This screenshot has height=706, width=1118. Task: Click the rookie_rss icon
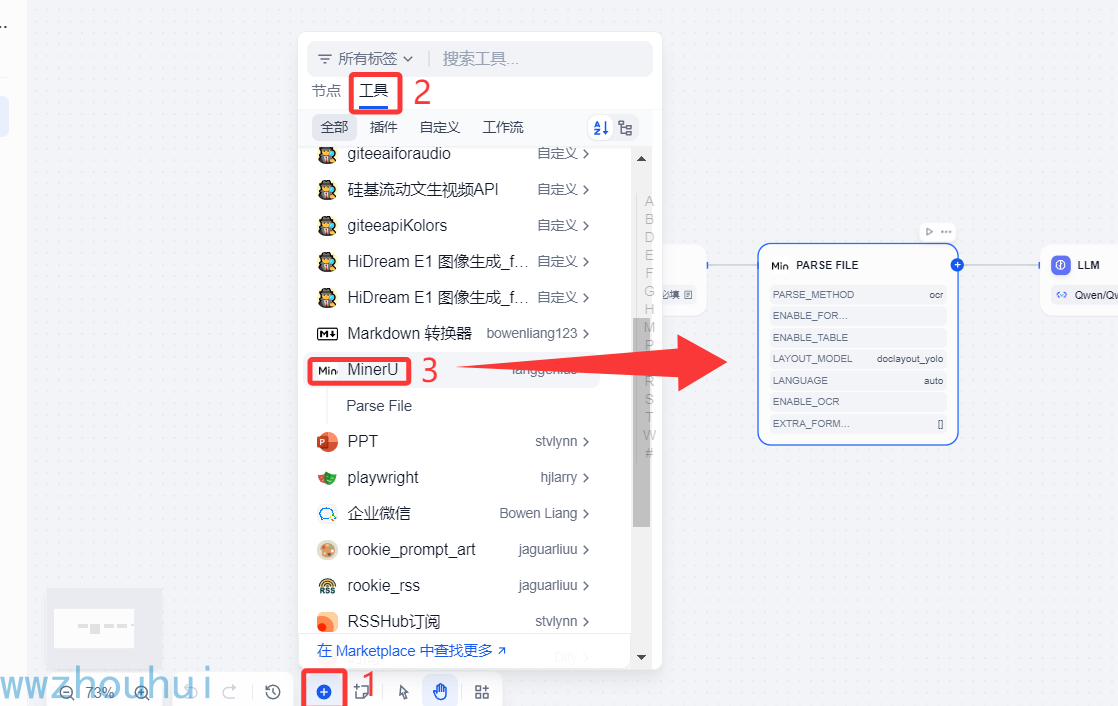[327, 586]
